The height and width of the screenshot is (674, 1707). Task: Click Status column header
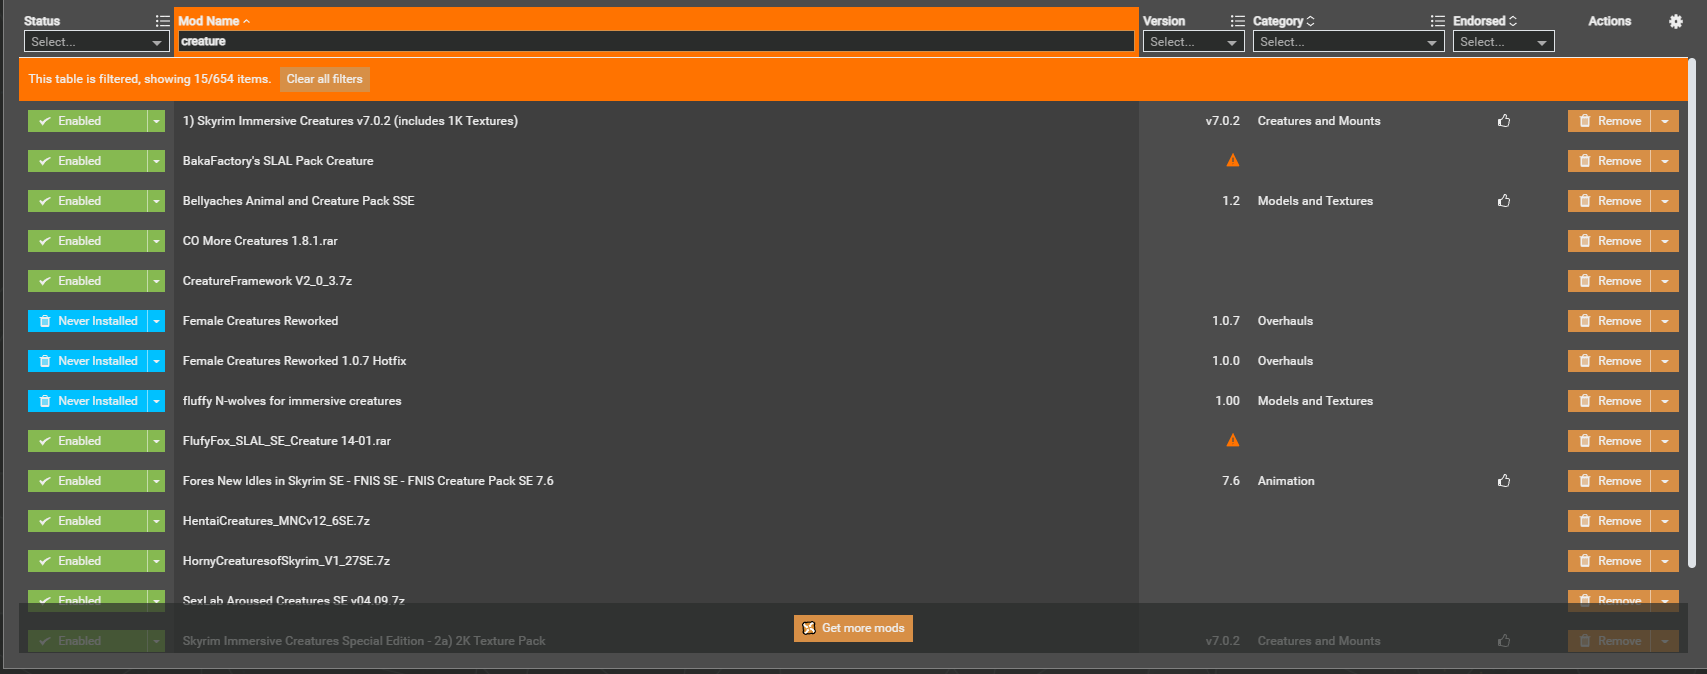click(42, 21)
